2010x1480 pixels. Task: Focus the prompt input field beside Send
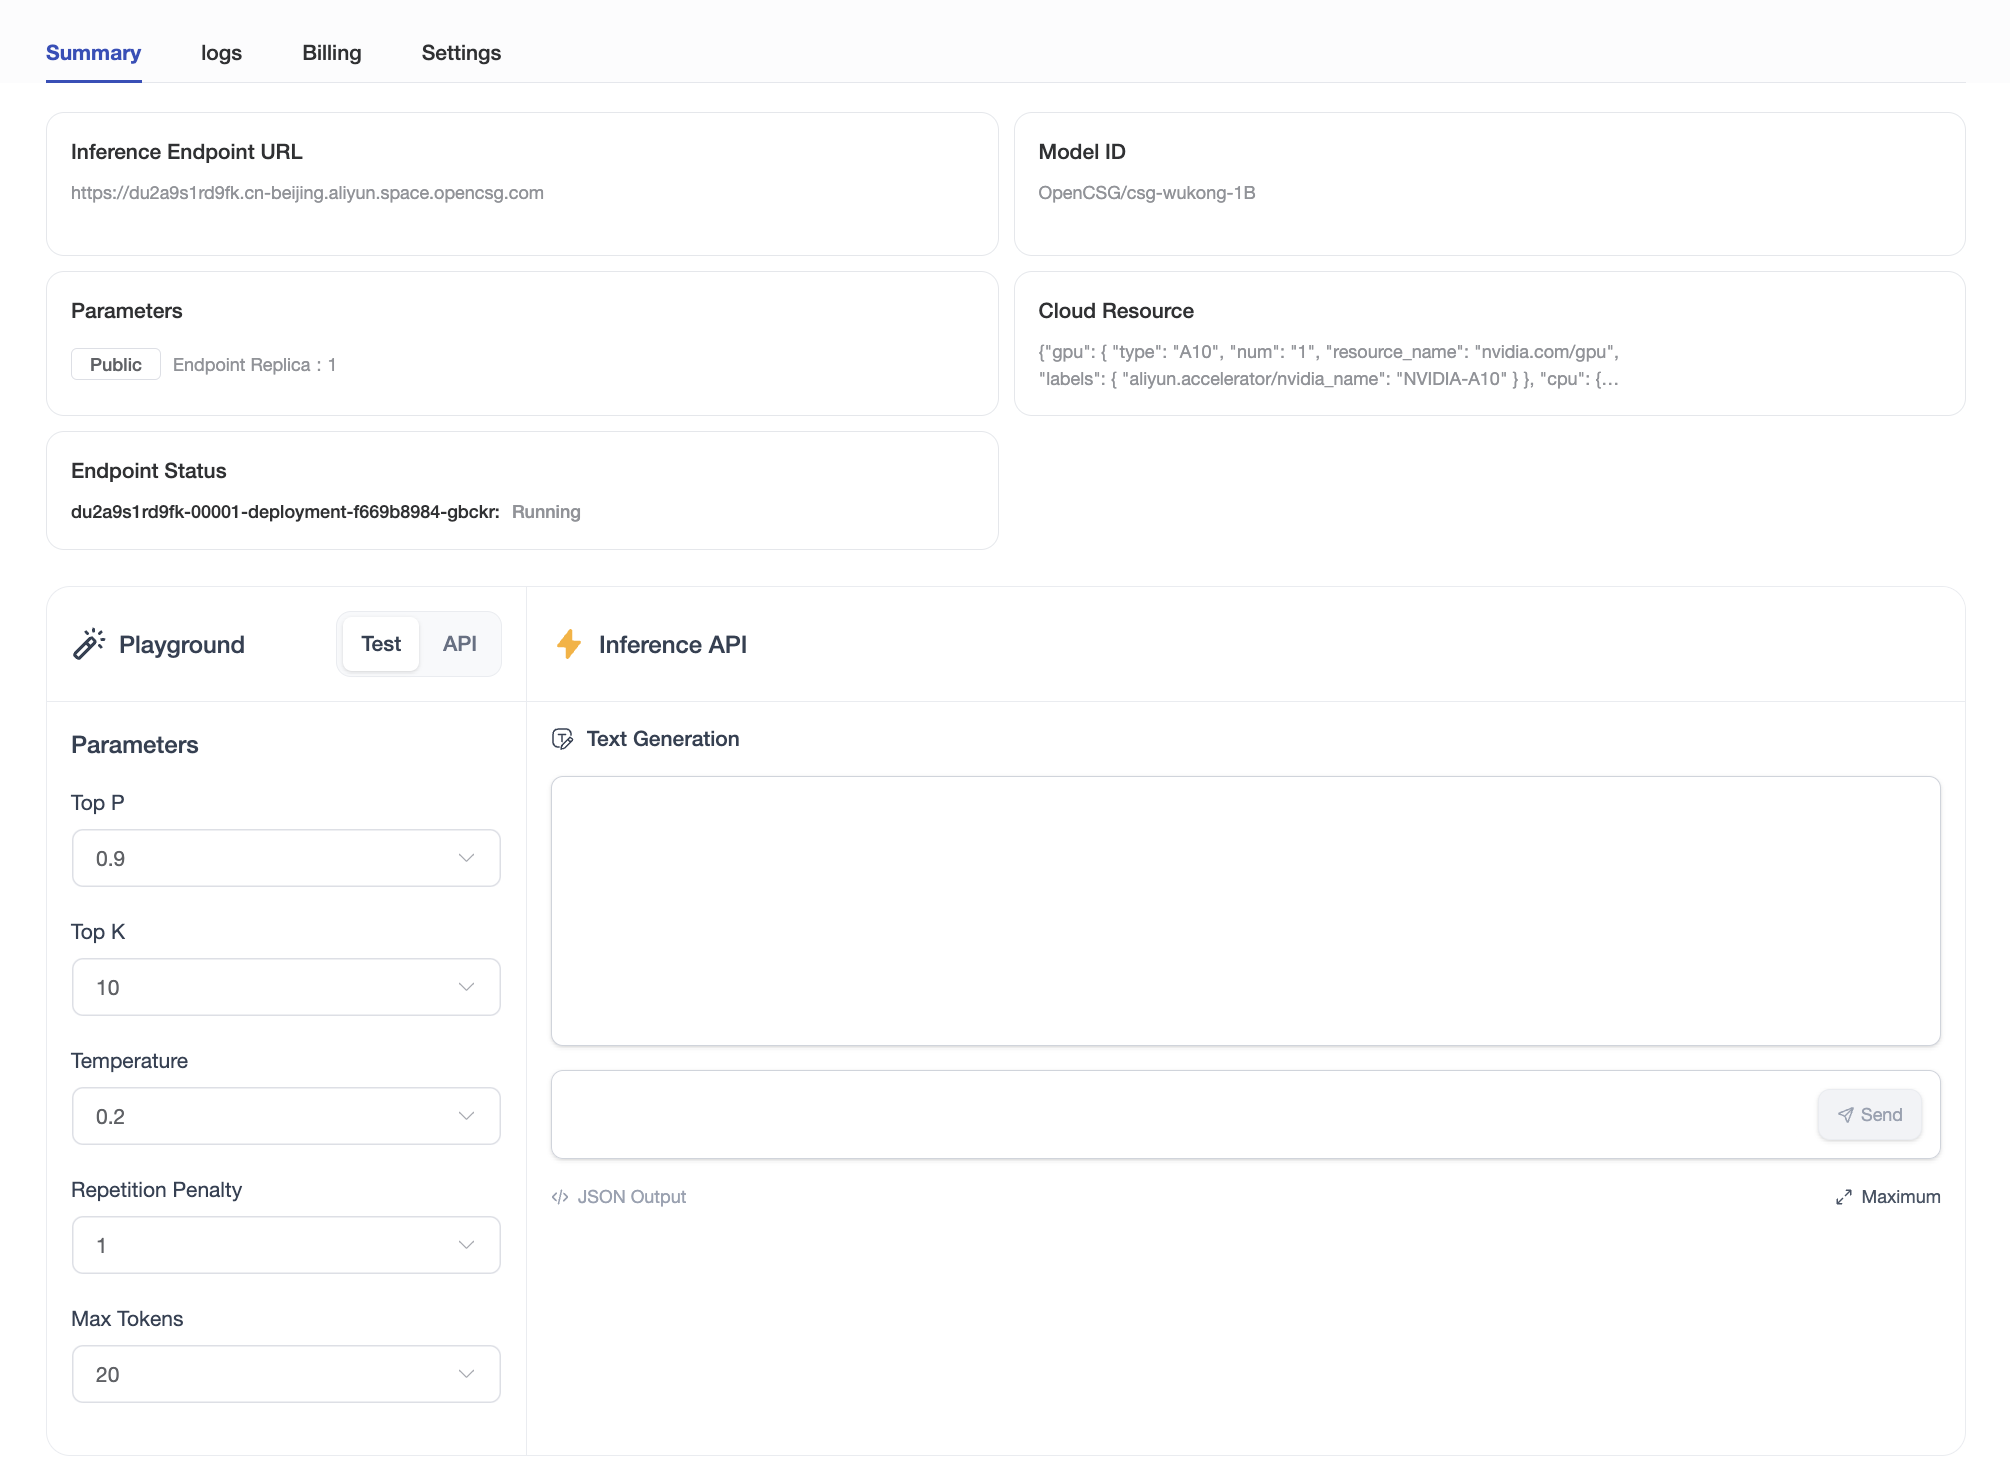point(1180,1115)
